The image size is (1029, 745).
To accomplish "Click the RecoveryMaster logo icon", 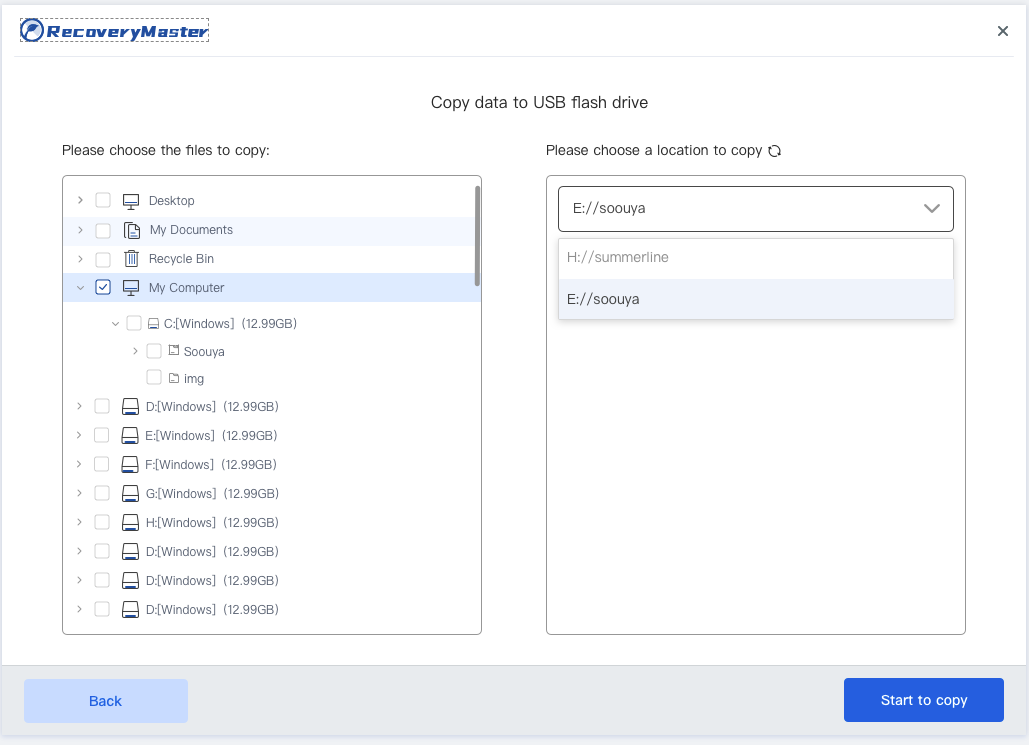I will (x=33, y=31).
